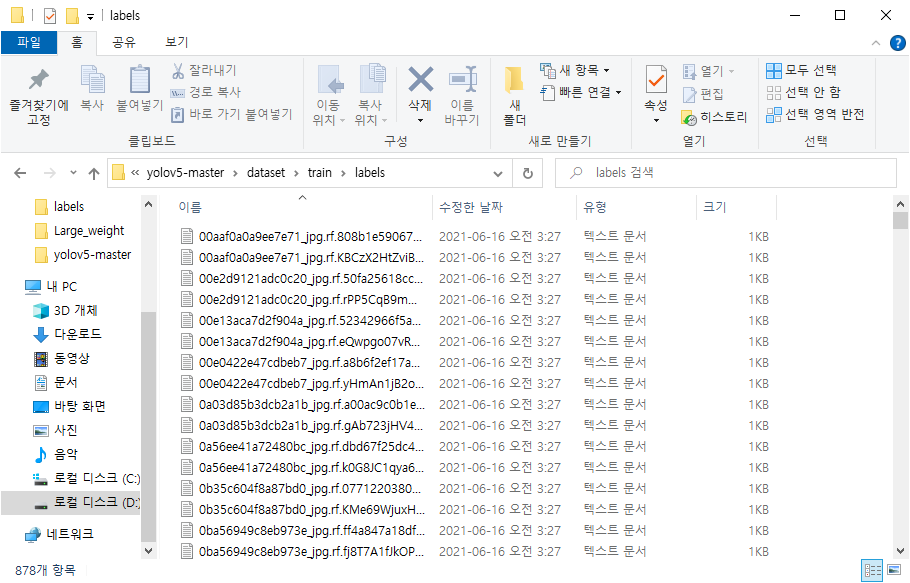Screen dimensions: 910x583
Task: Sort by 크기 column header
Action: pyautogui.click(x=736, y=207)
